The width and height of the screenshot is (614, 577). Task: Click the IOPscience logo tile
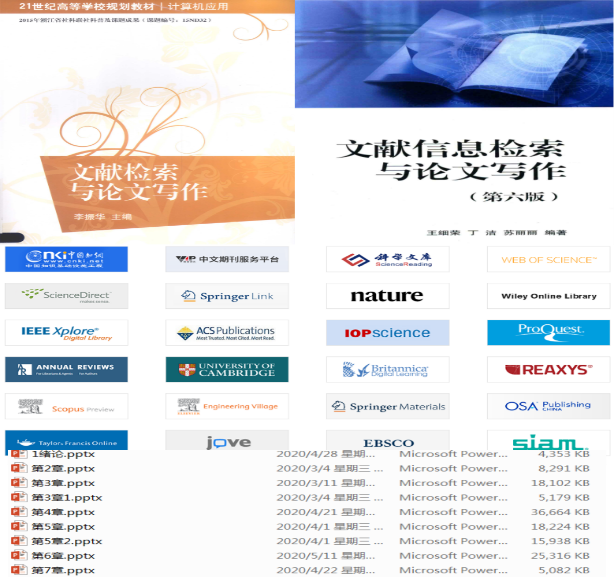[x=387, y=333]
